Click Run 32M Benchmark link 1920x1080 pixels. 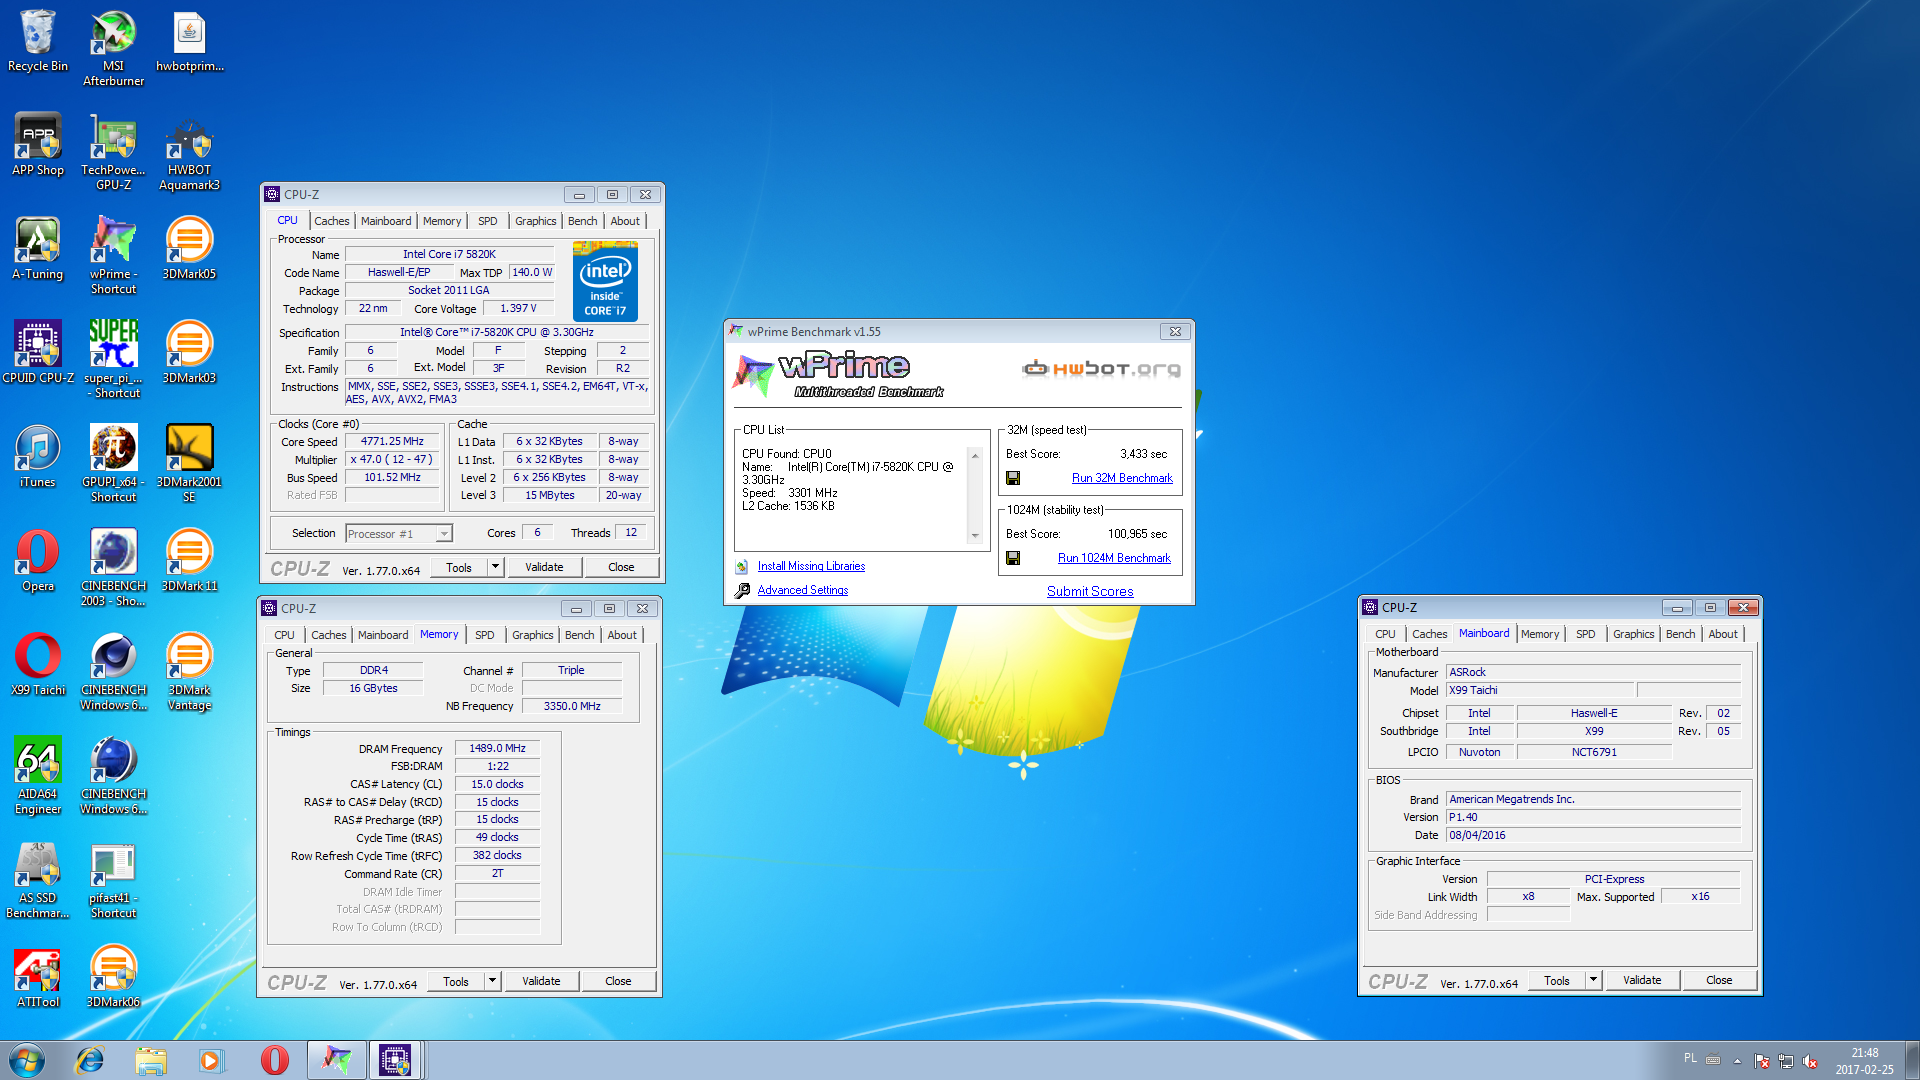(x=1122, y=478)
